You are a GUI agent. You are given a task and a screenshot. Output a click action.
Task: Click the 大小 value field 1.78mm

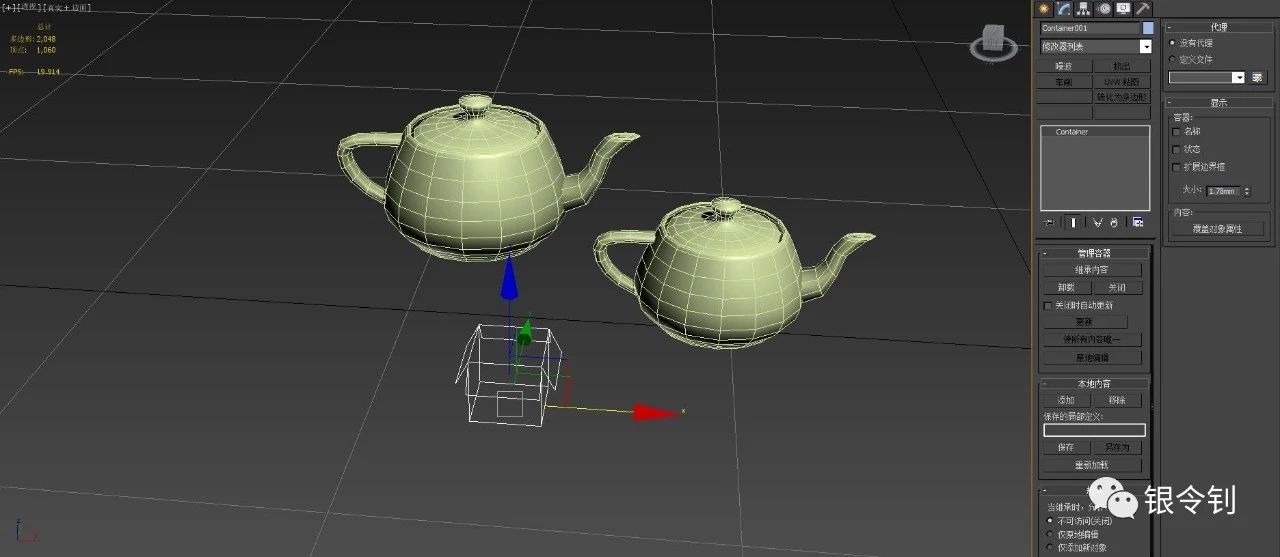point(1223,190)
